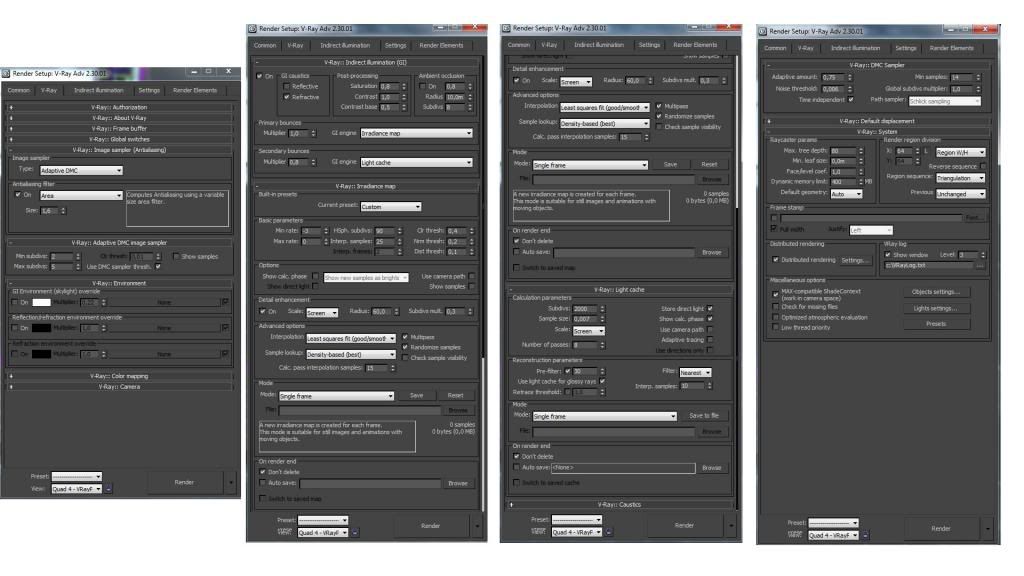Click the app icon in the rightmost window's title bar
This screenshot has width=1024, height=576.
tap(762, 31)
